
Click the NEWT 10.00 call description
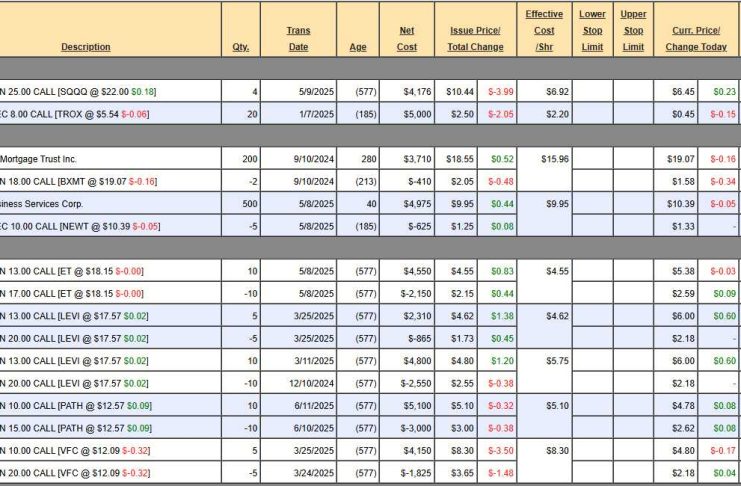pyautogui.click(x=78, y=226)
